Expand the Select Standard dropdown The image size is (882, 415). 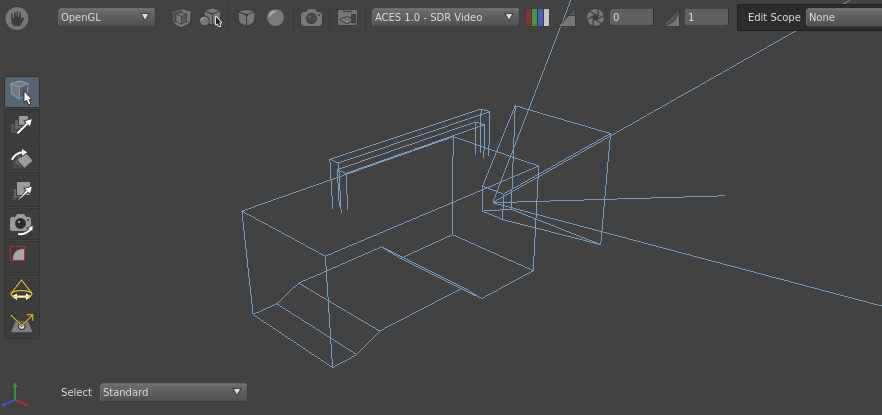pyautogui.click(x=173, y=392)
